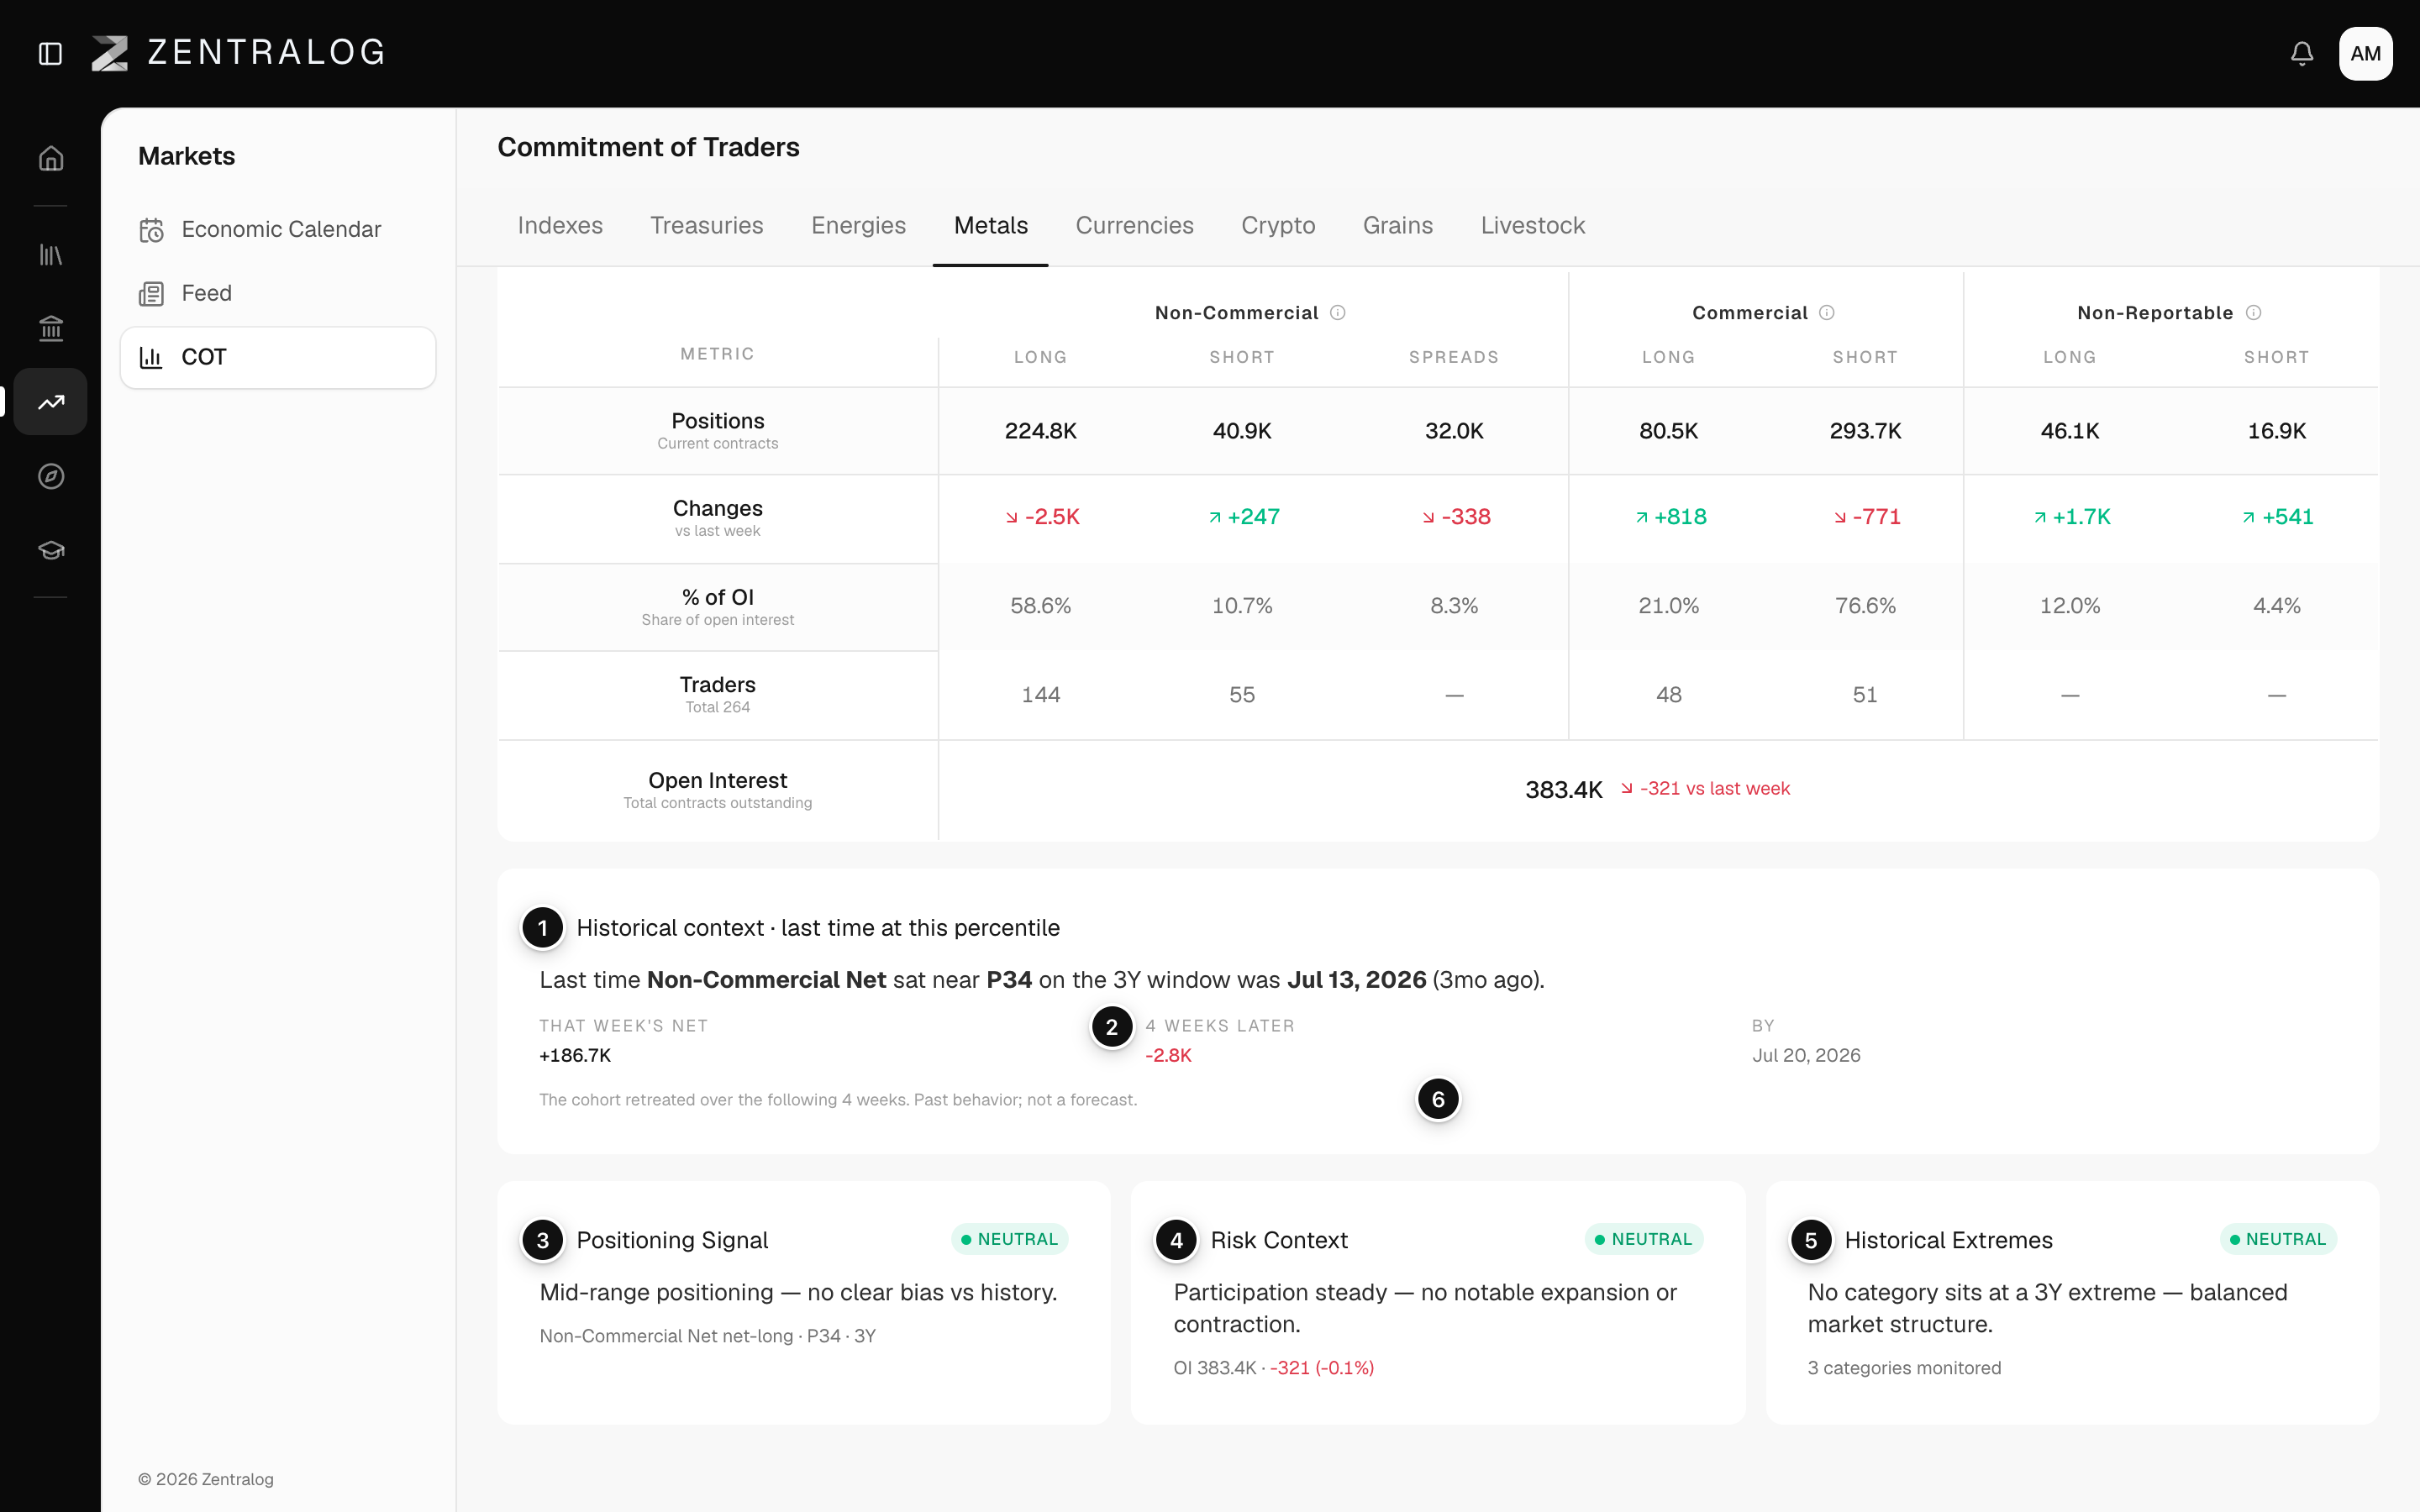Select COT in the Markets menu
The width and height of the screenshot is (2420, 1512).
tap(278, 357)
